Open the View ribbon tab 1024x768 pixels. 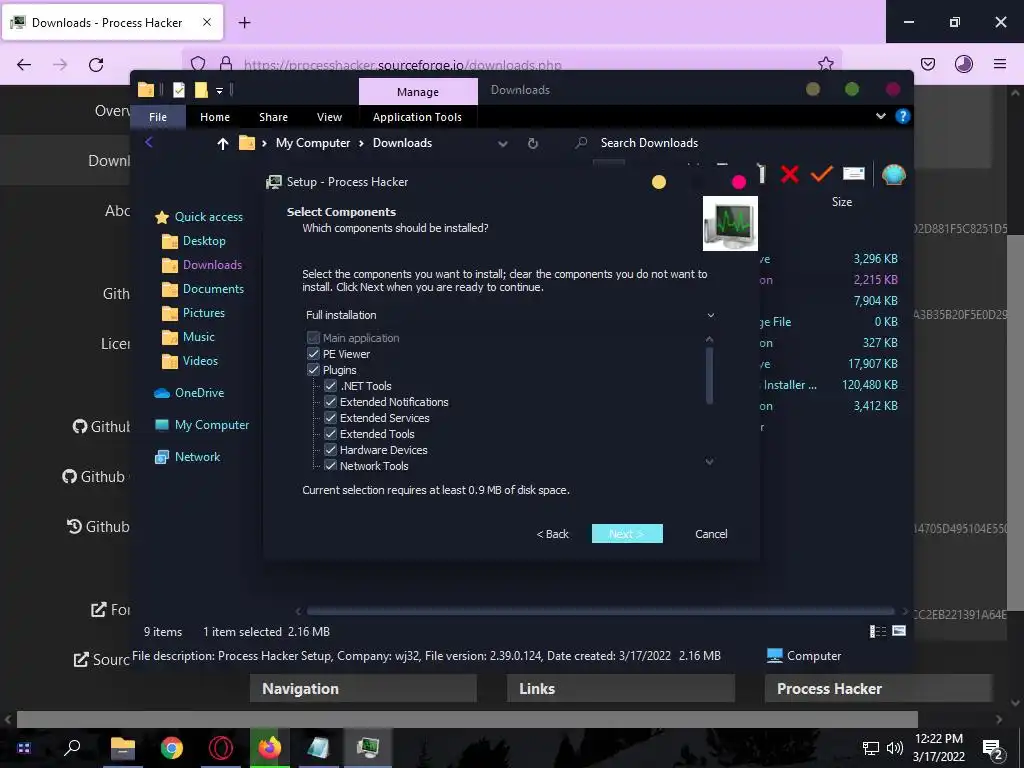click(x=329, y=117)
